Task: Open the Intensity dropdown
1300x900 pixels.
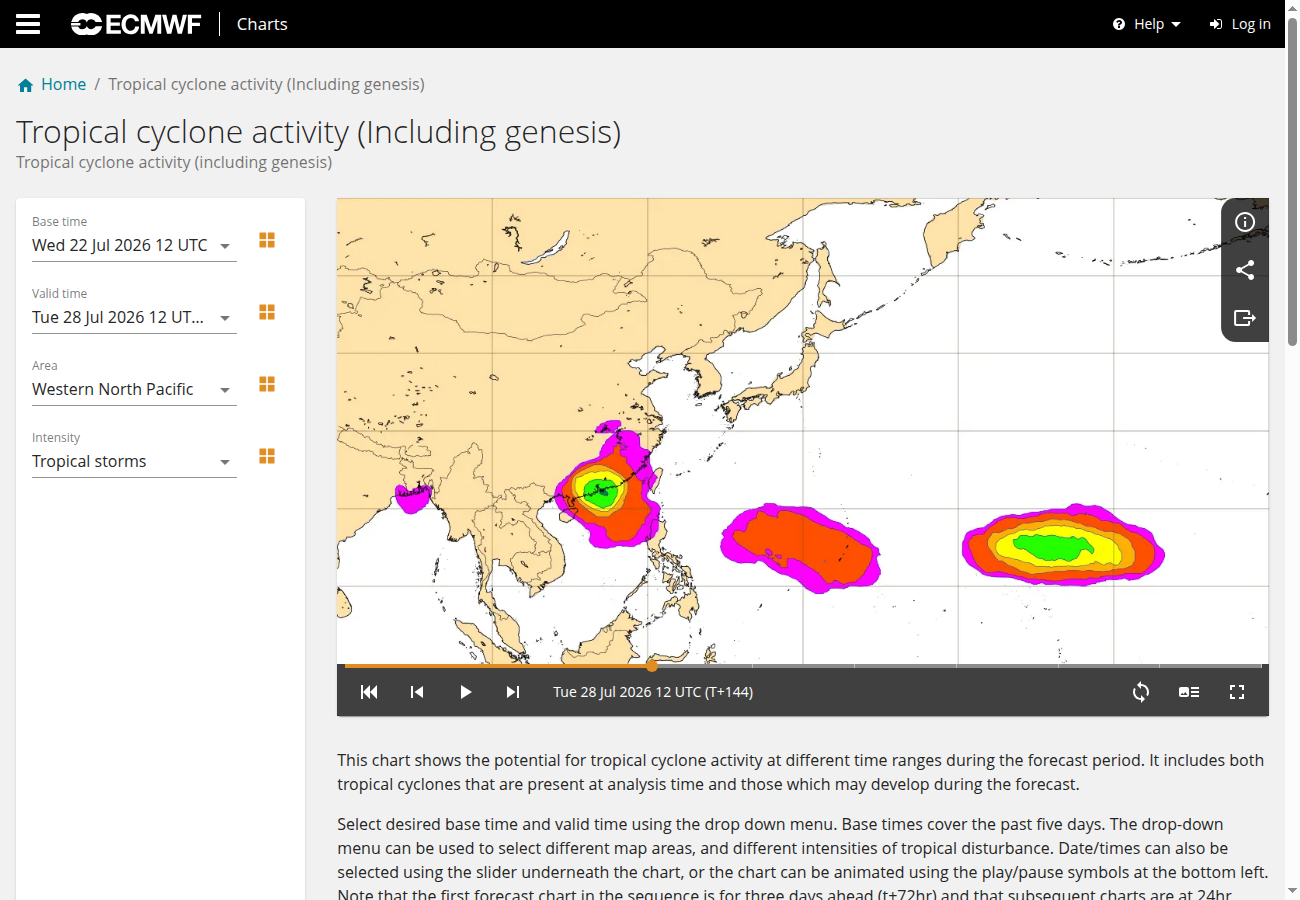Action: [x=134, y=461]
